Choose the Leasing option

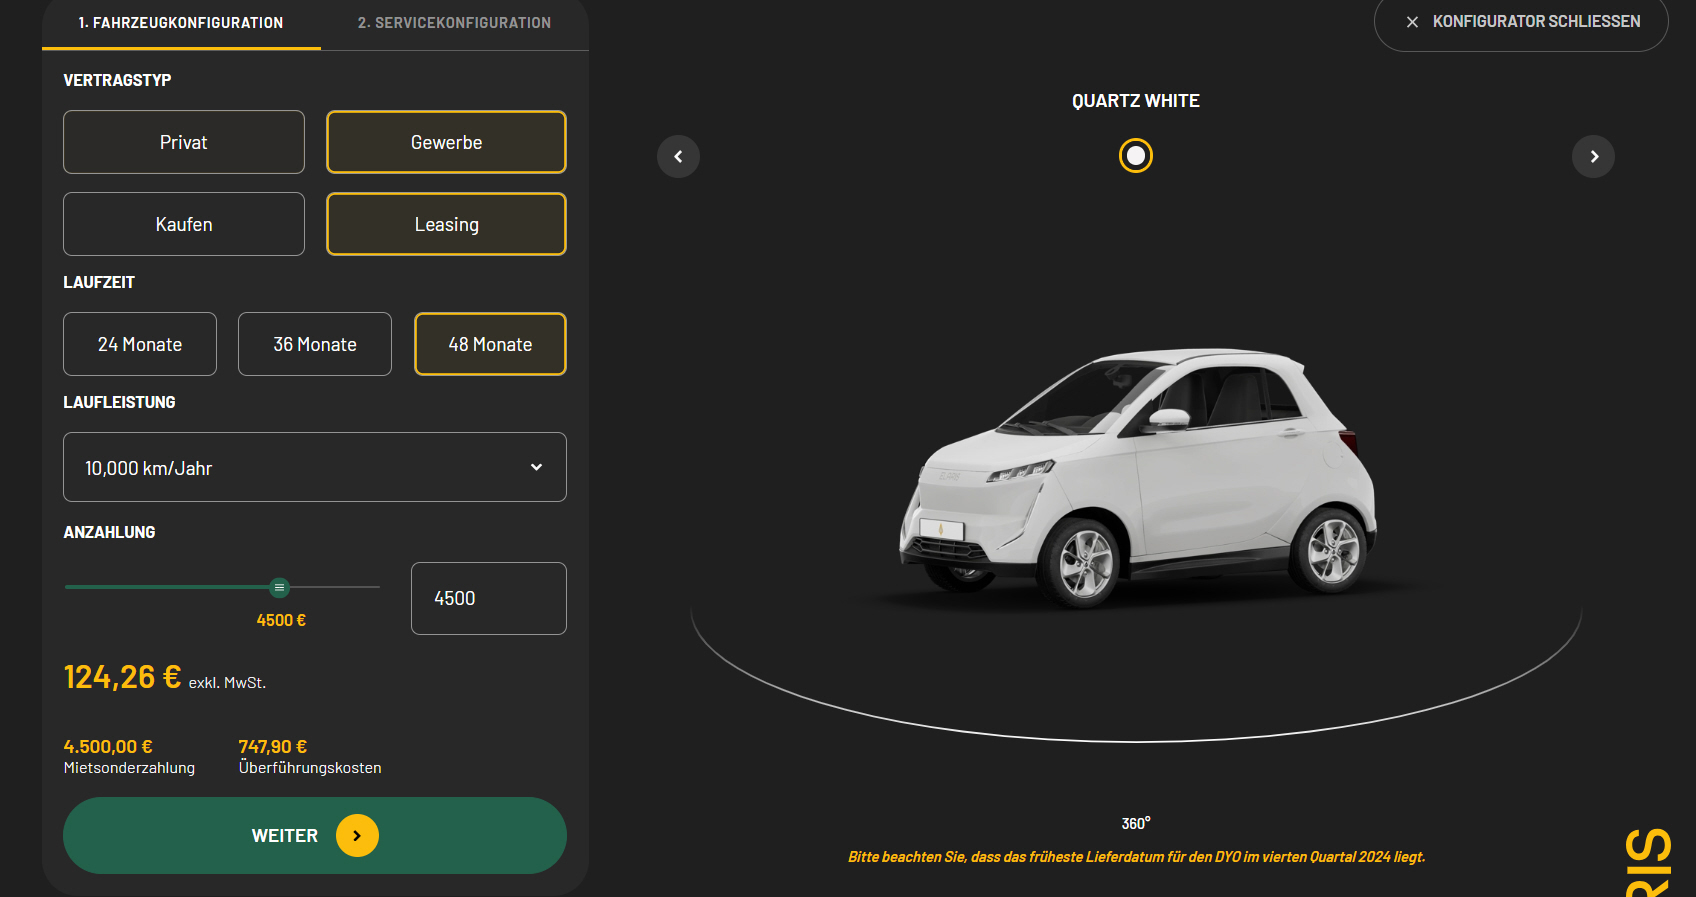(x=446, y=224)
